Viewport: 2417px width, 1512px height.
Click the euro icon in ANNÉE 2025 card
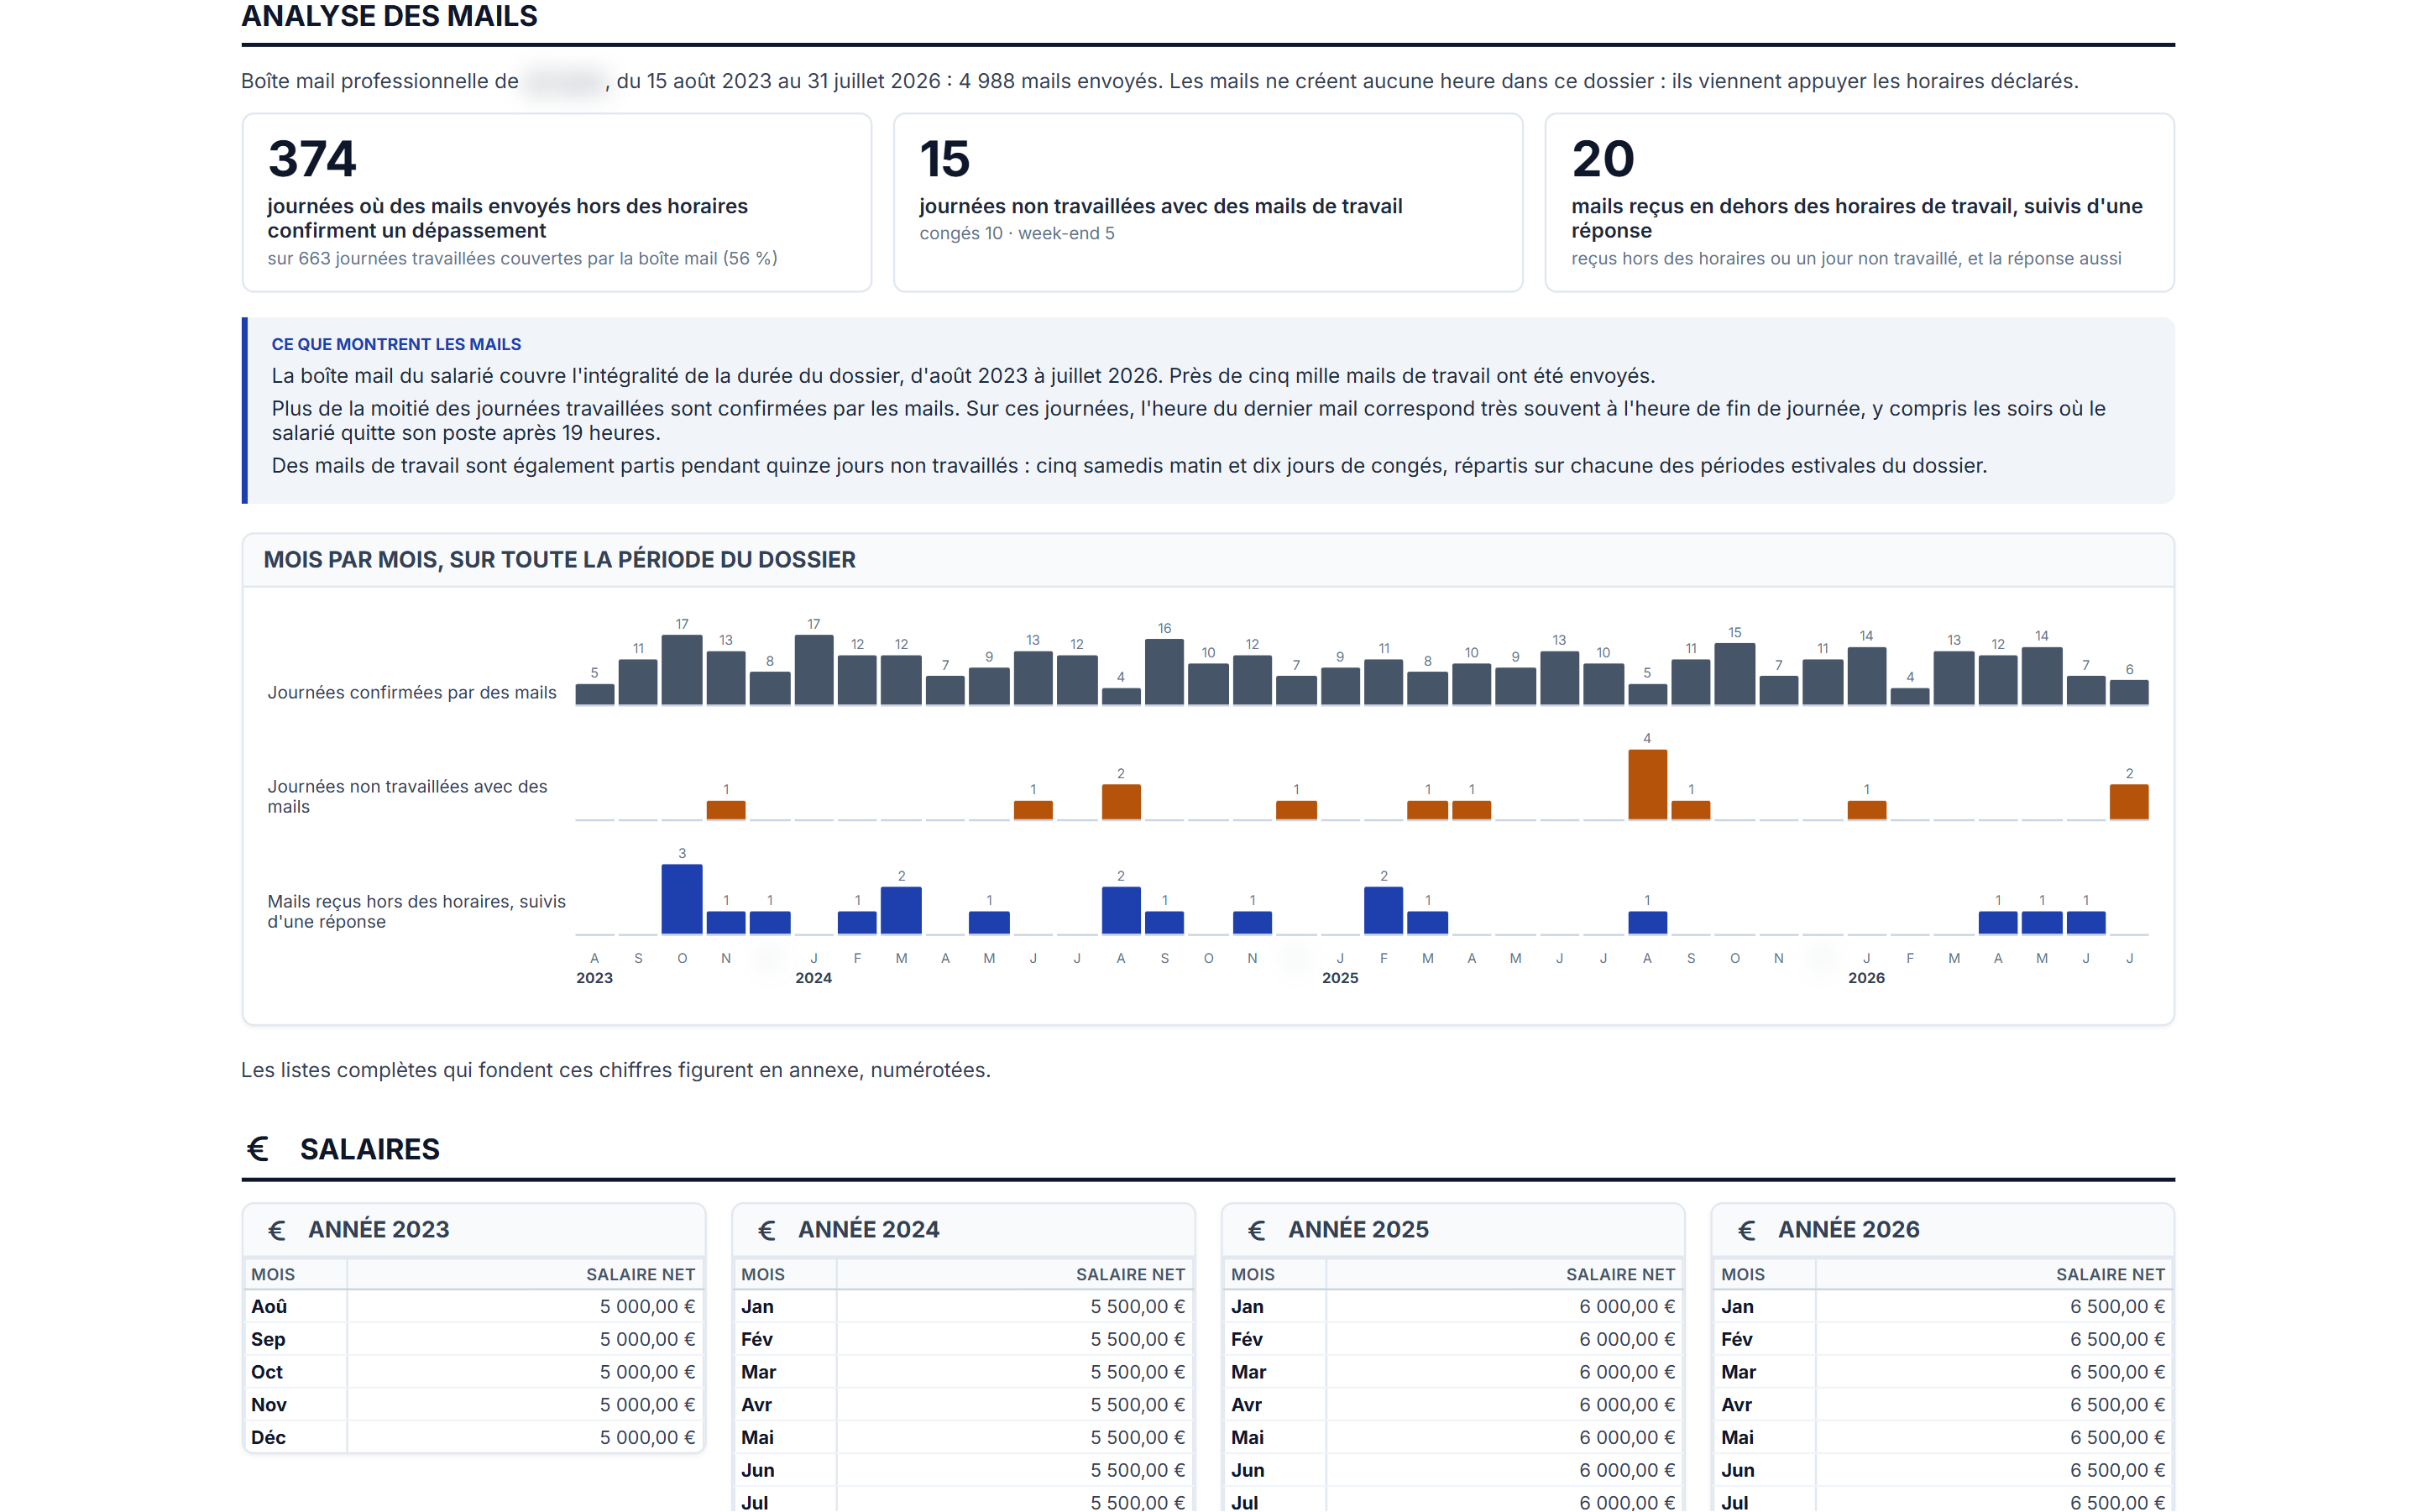(1257, 1230)
